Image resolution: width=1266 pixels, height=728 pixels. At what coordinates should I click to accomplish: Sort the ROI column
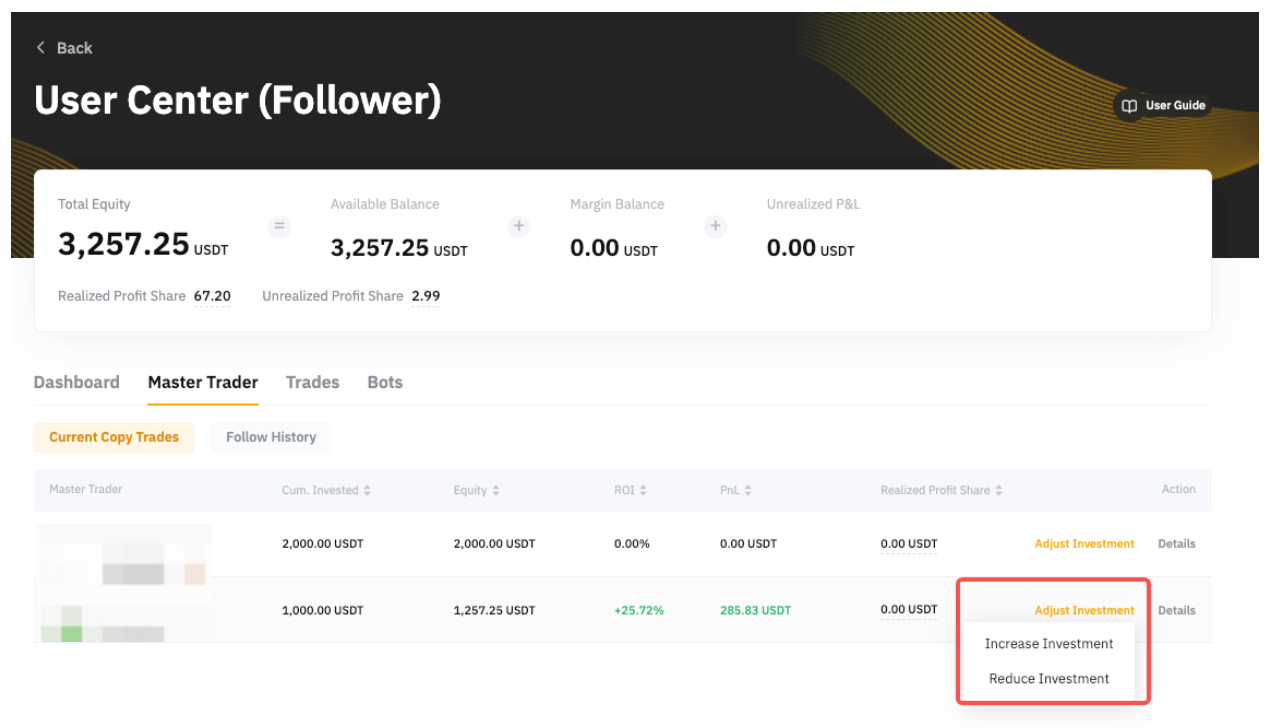643,491
